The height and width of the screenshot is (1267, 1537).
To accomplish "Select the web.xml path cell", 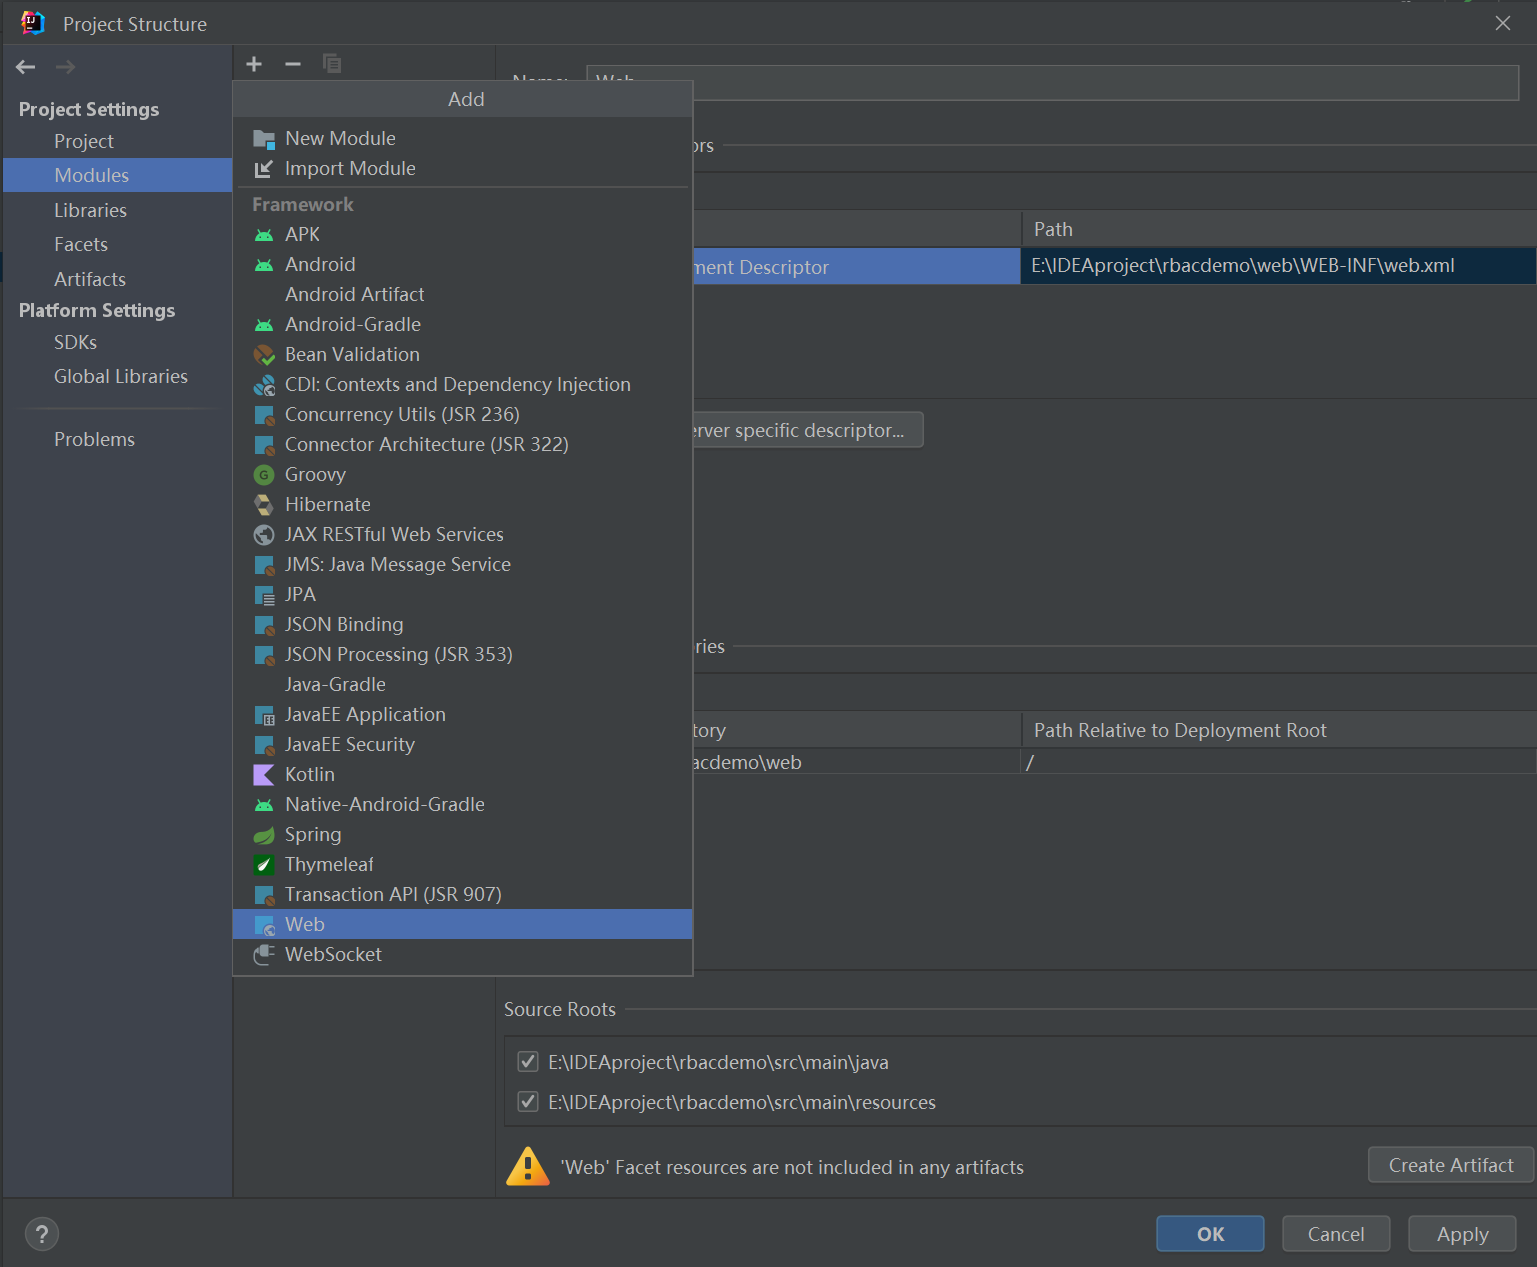I will [1278, 266].
